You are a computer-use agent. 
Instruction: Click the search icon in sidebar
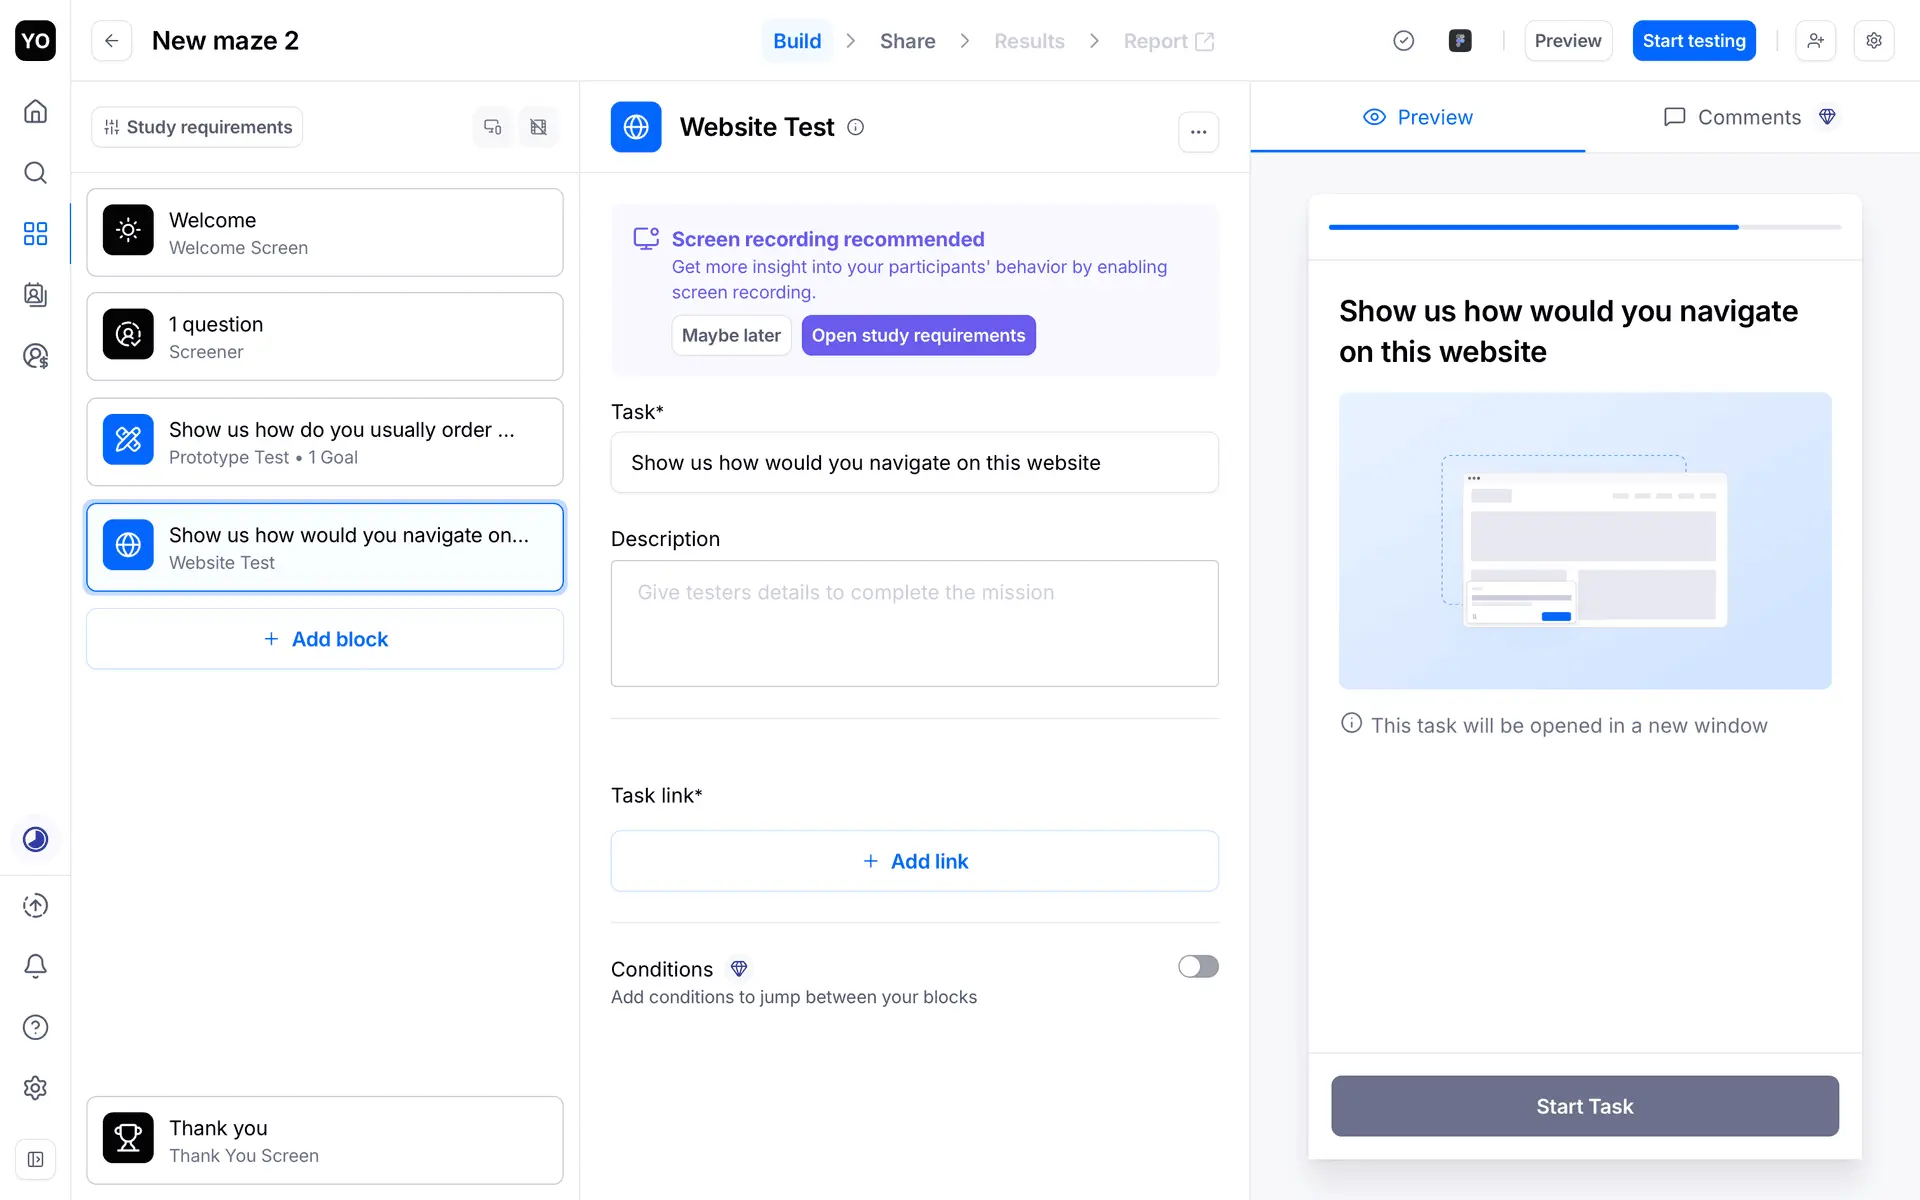35,173
